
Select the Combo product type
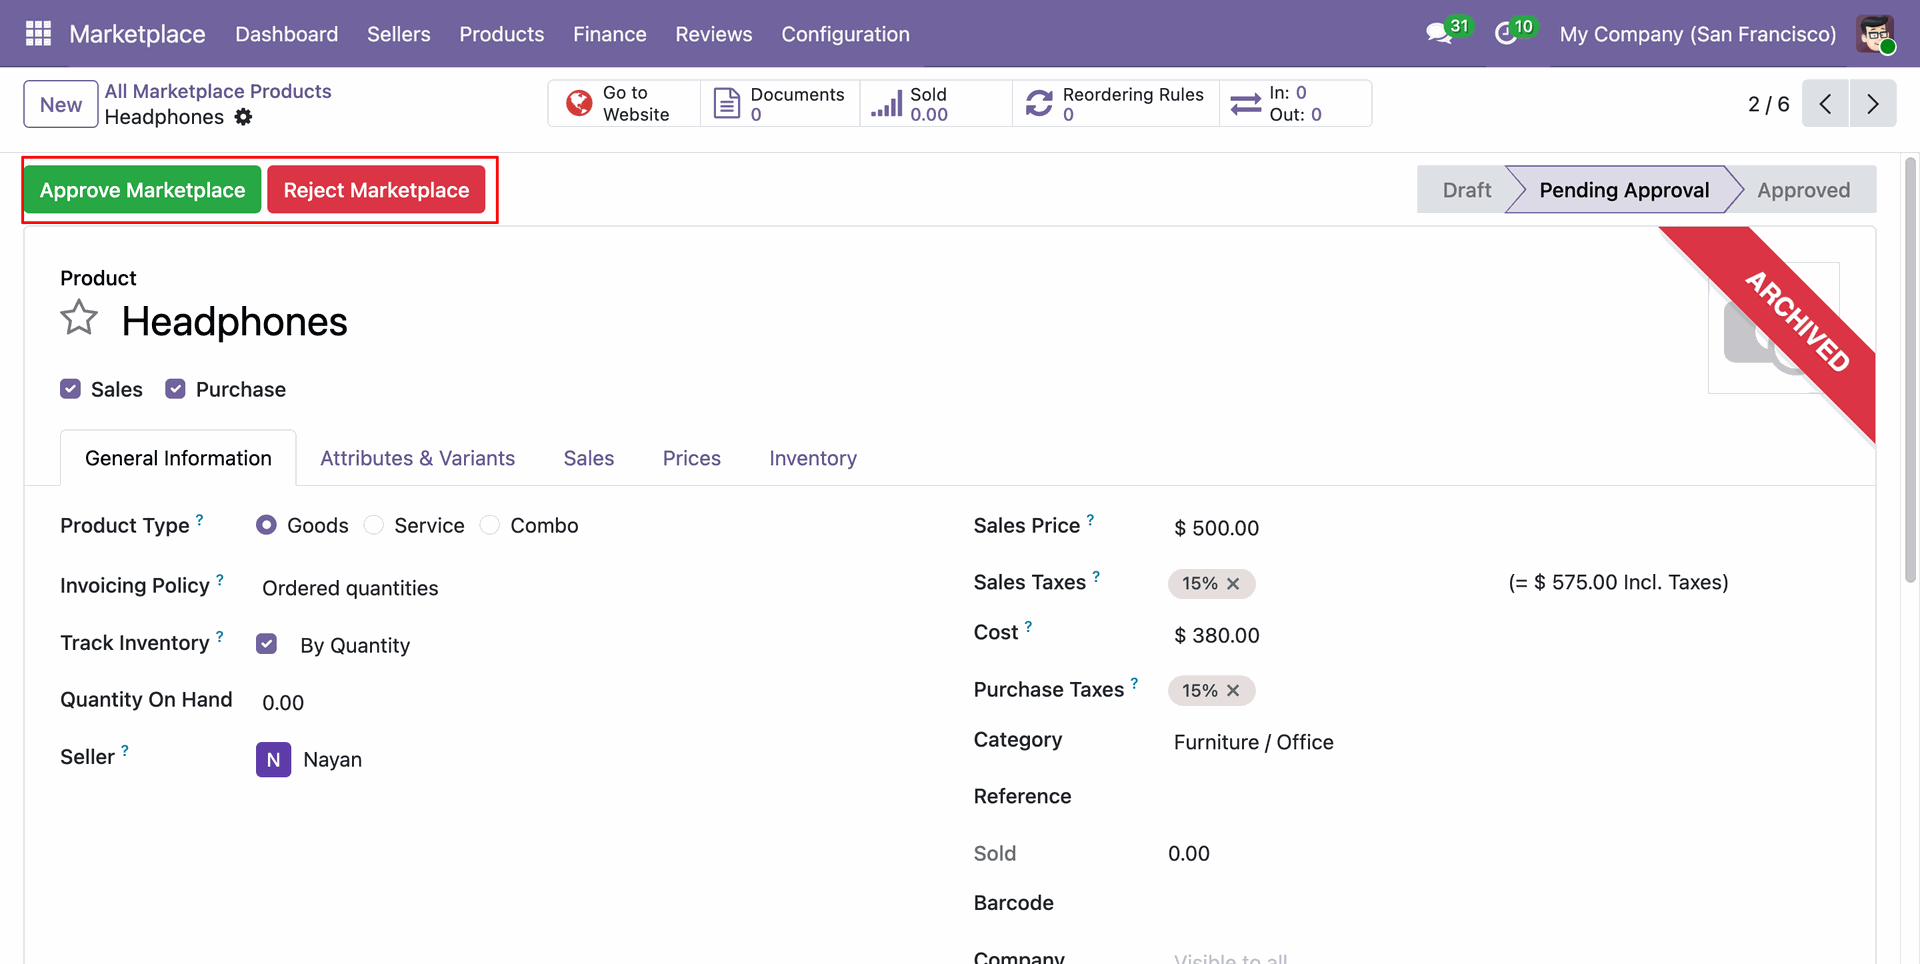[489, 525]
